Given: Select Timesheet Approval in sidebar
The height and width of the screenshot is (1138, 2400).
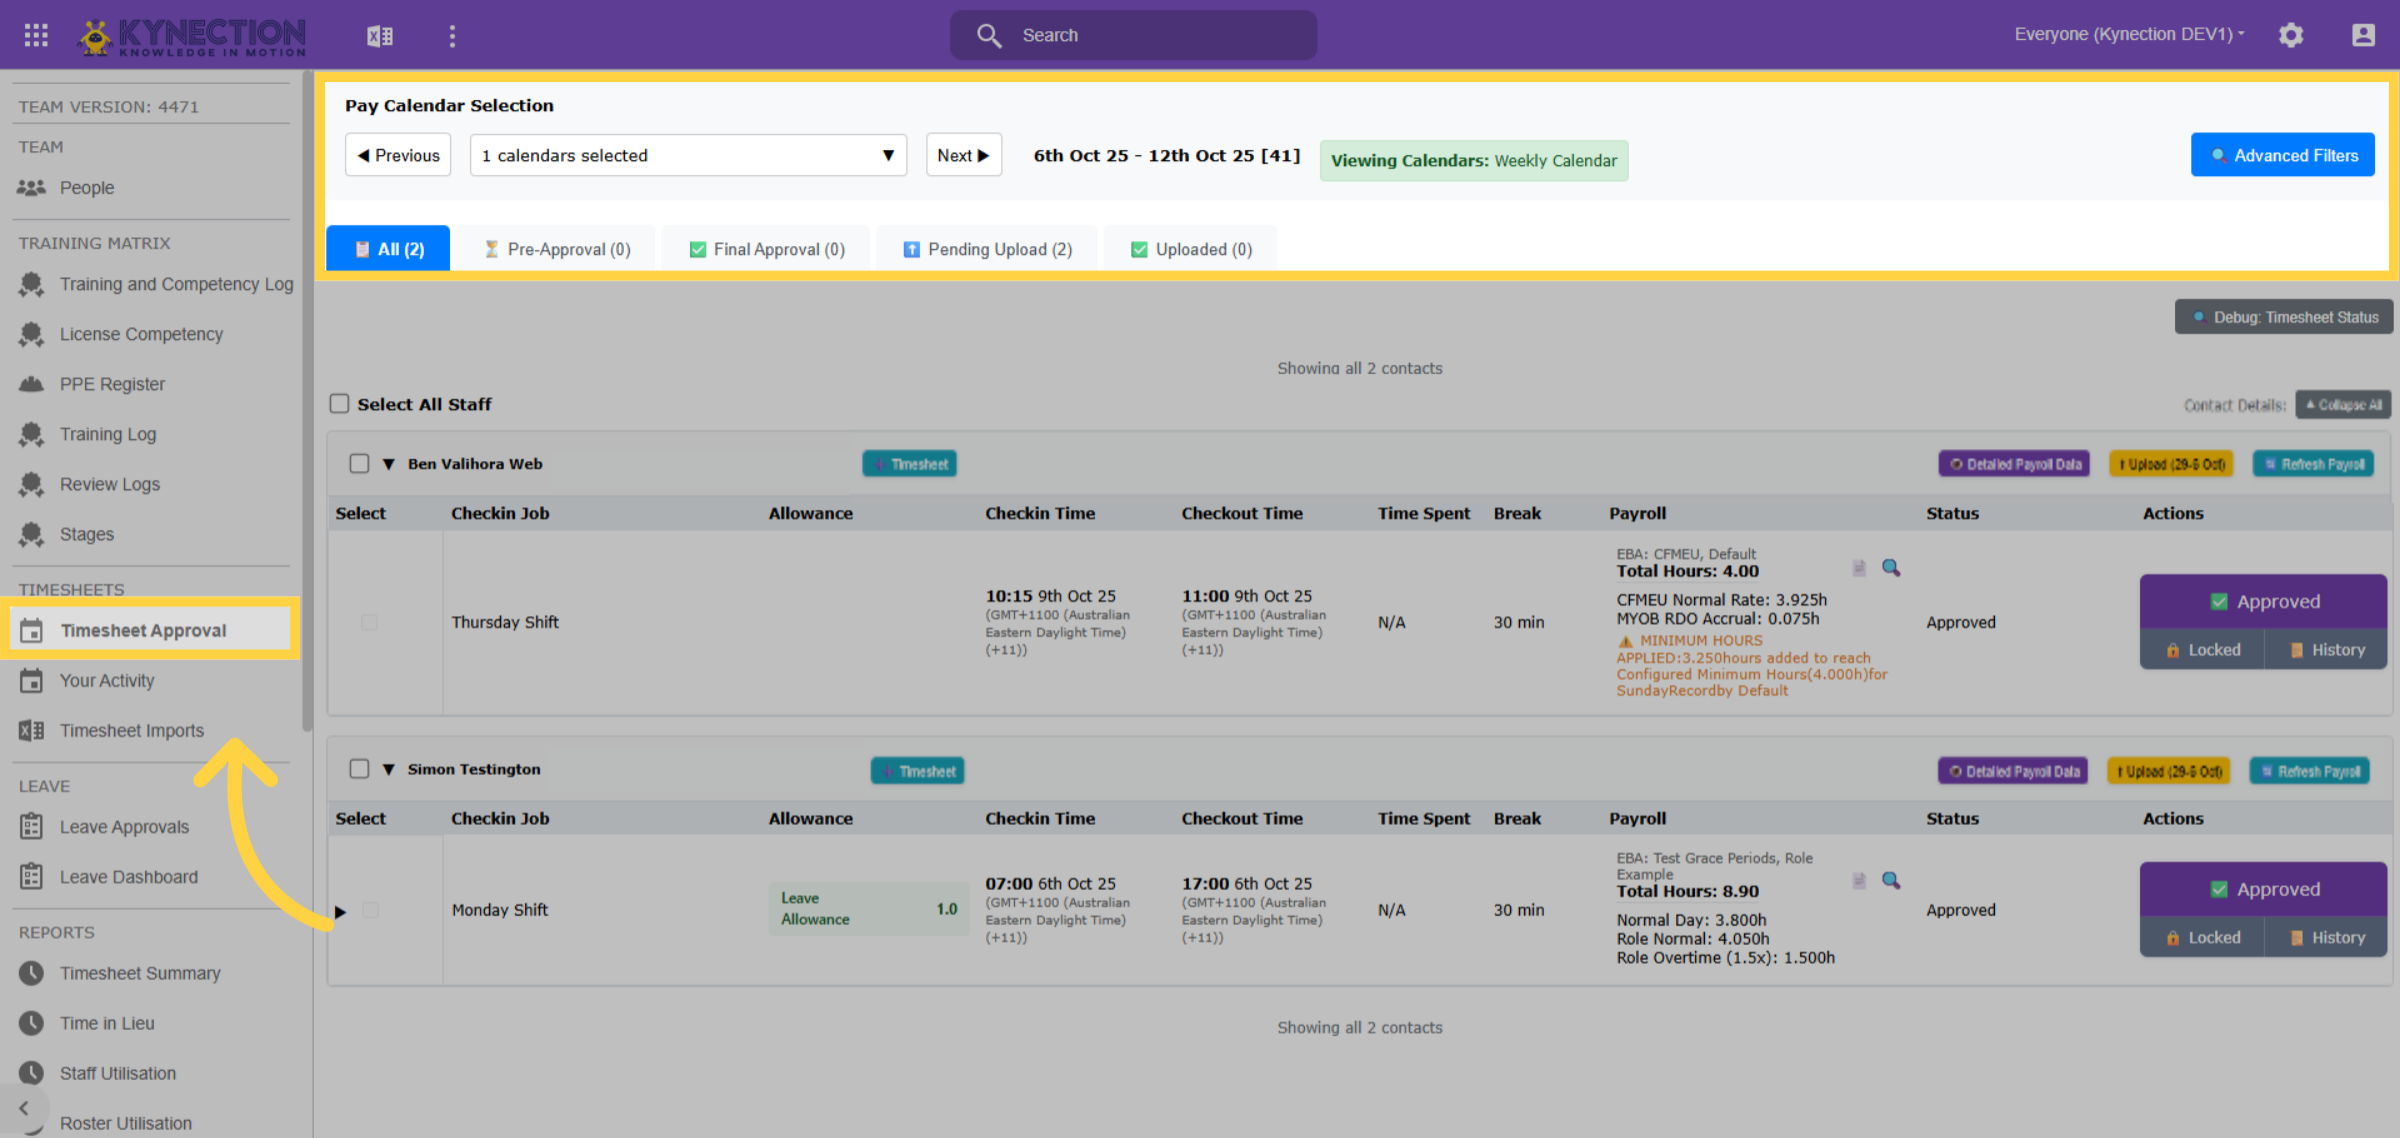Looking at the screenshot, I should (150, 630).
